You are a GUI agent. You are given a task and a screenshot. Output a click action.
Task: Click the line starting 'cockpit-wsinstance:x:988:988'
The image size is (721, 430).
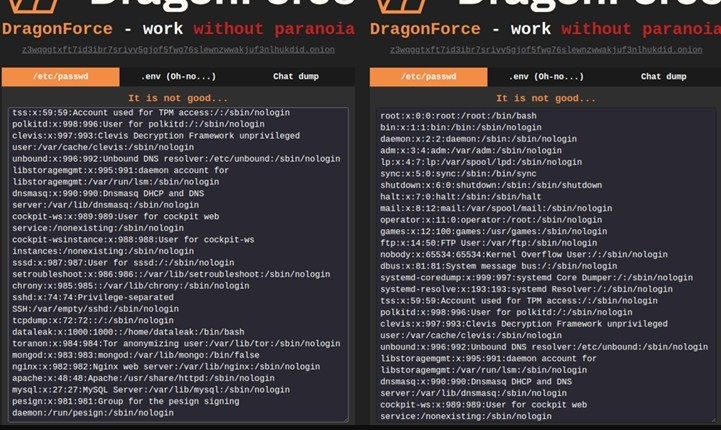pos(133,240)
